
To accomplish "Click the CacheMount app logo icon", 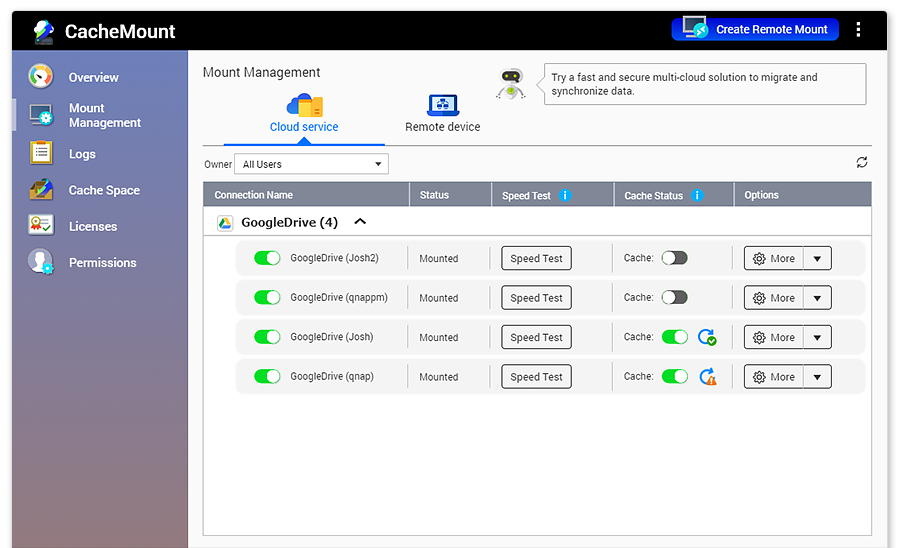I will tap(43, 32).
